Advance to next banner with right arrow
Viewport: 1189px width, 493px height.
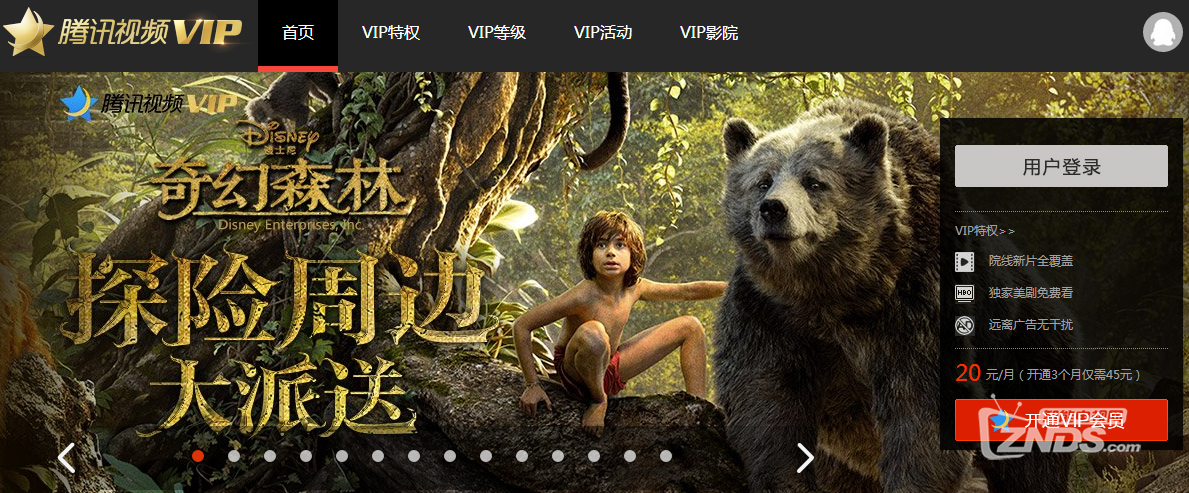805,457
